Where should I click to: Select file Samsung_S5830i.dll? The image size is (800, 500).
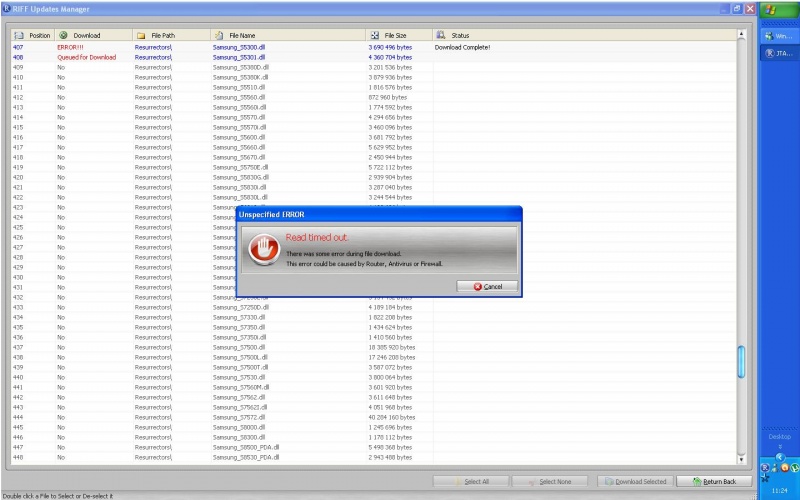click(x=239, y=187)
